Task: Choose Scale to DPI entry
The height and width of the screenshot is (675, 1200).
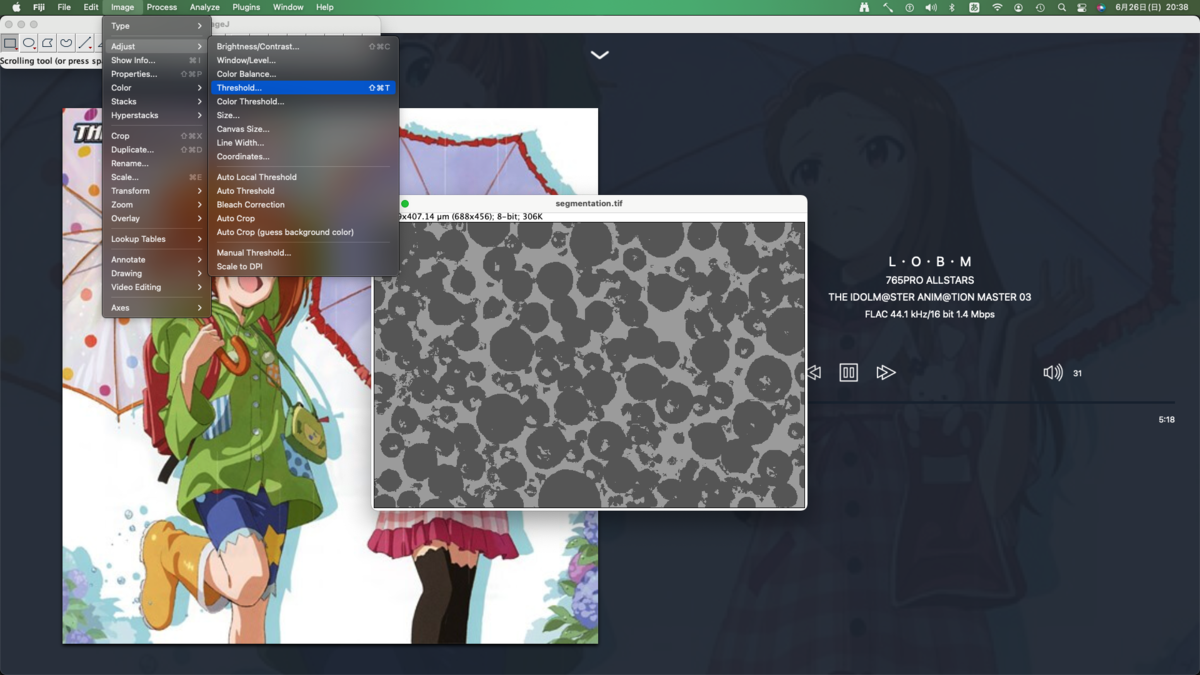Action: click(x=303, y=267)
